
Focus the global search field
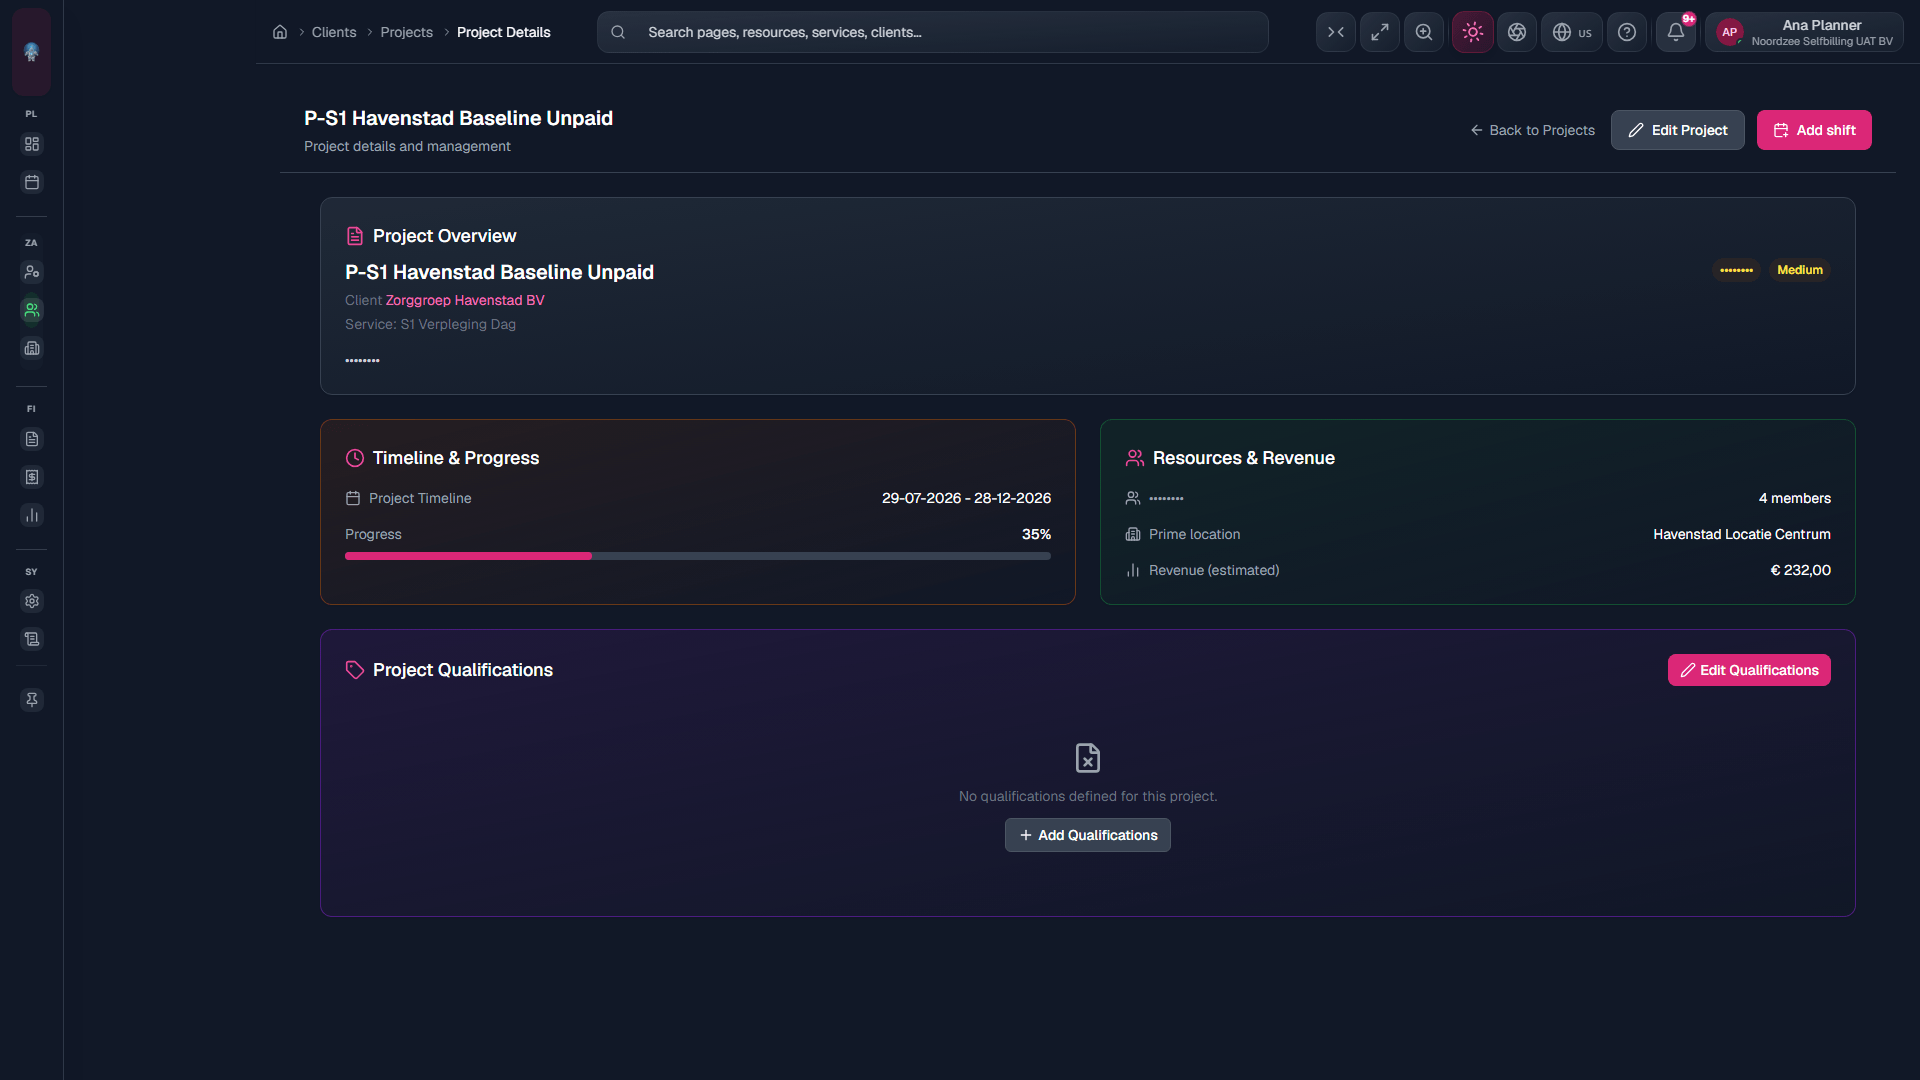click(933, 32)
